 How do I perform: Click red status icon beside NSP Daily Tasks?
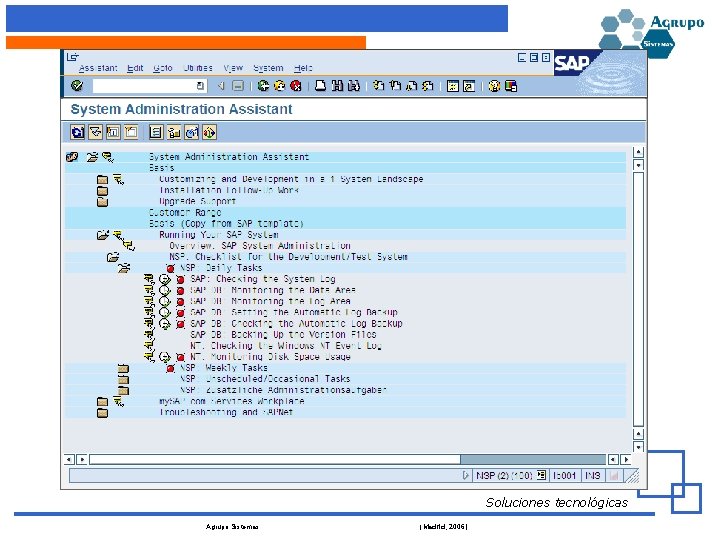tap(170, 268)
